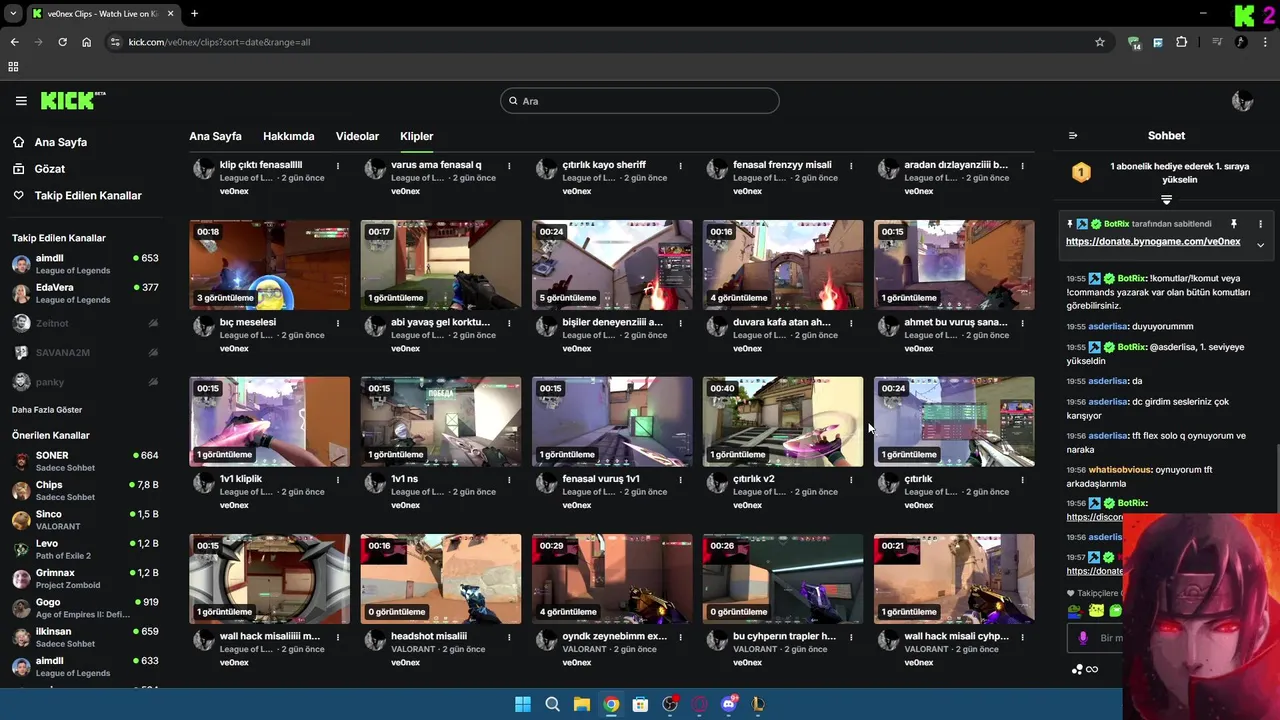This screenshot has height=720, width=1280.
Task: Open EdaVera followed channel
Action: [x=85, y=293]
